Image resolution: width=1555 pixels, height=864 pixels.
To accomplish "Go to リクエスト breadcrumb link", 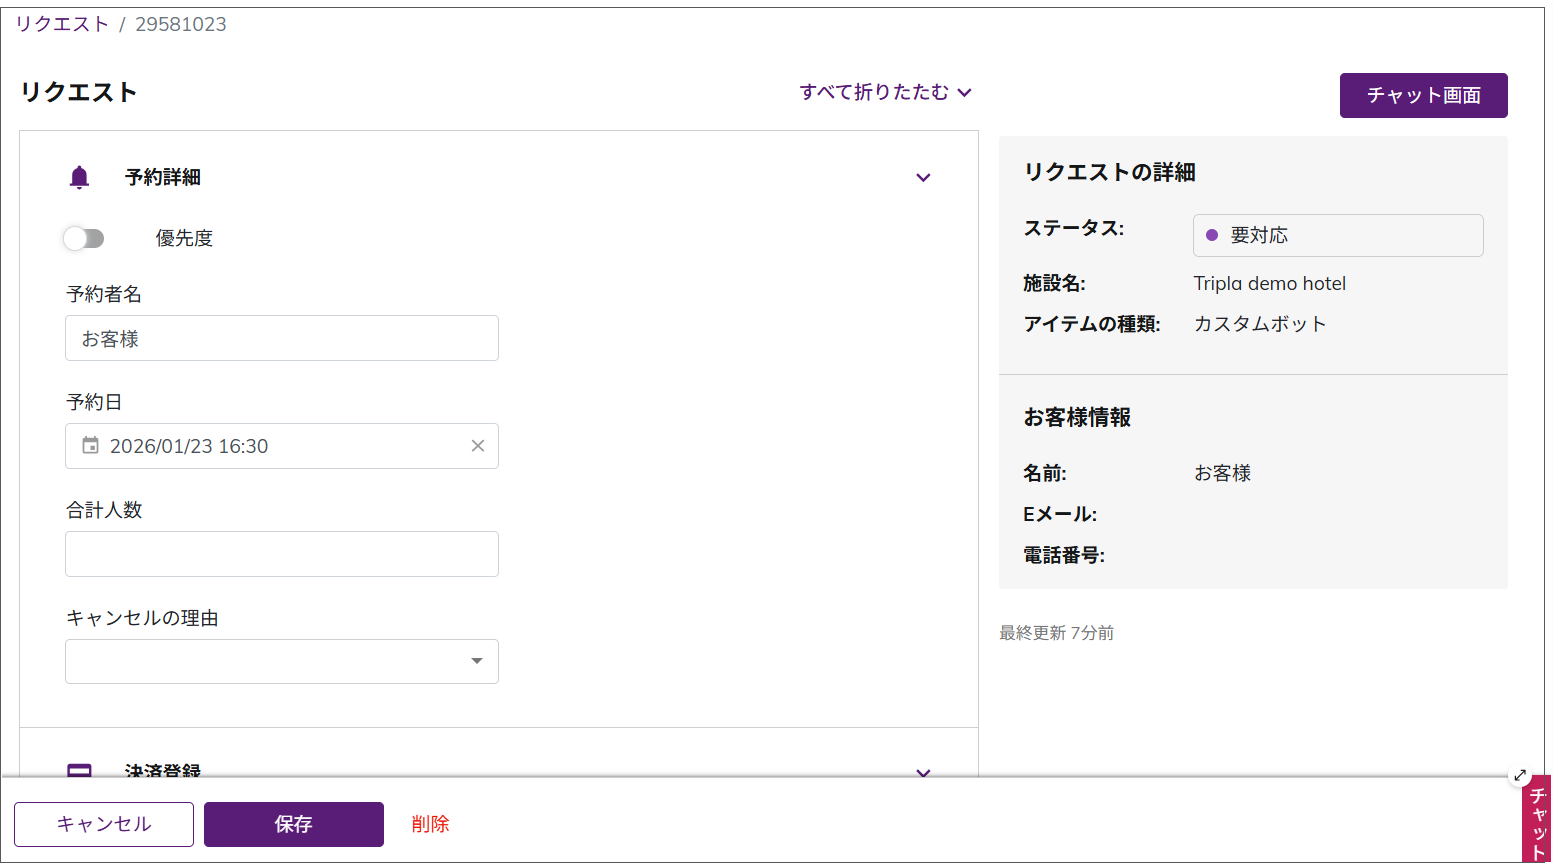I will [62, 24].
